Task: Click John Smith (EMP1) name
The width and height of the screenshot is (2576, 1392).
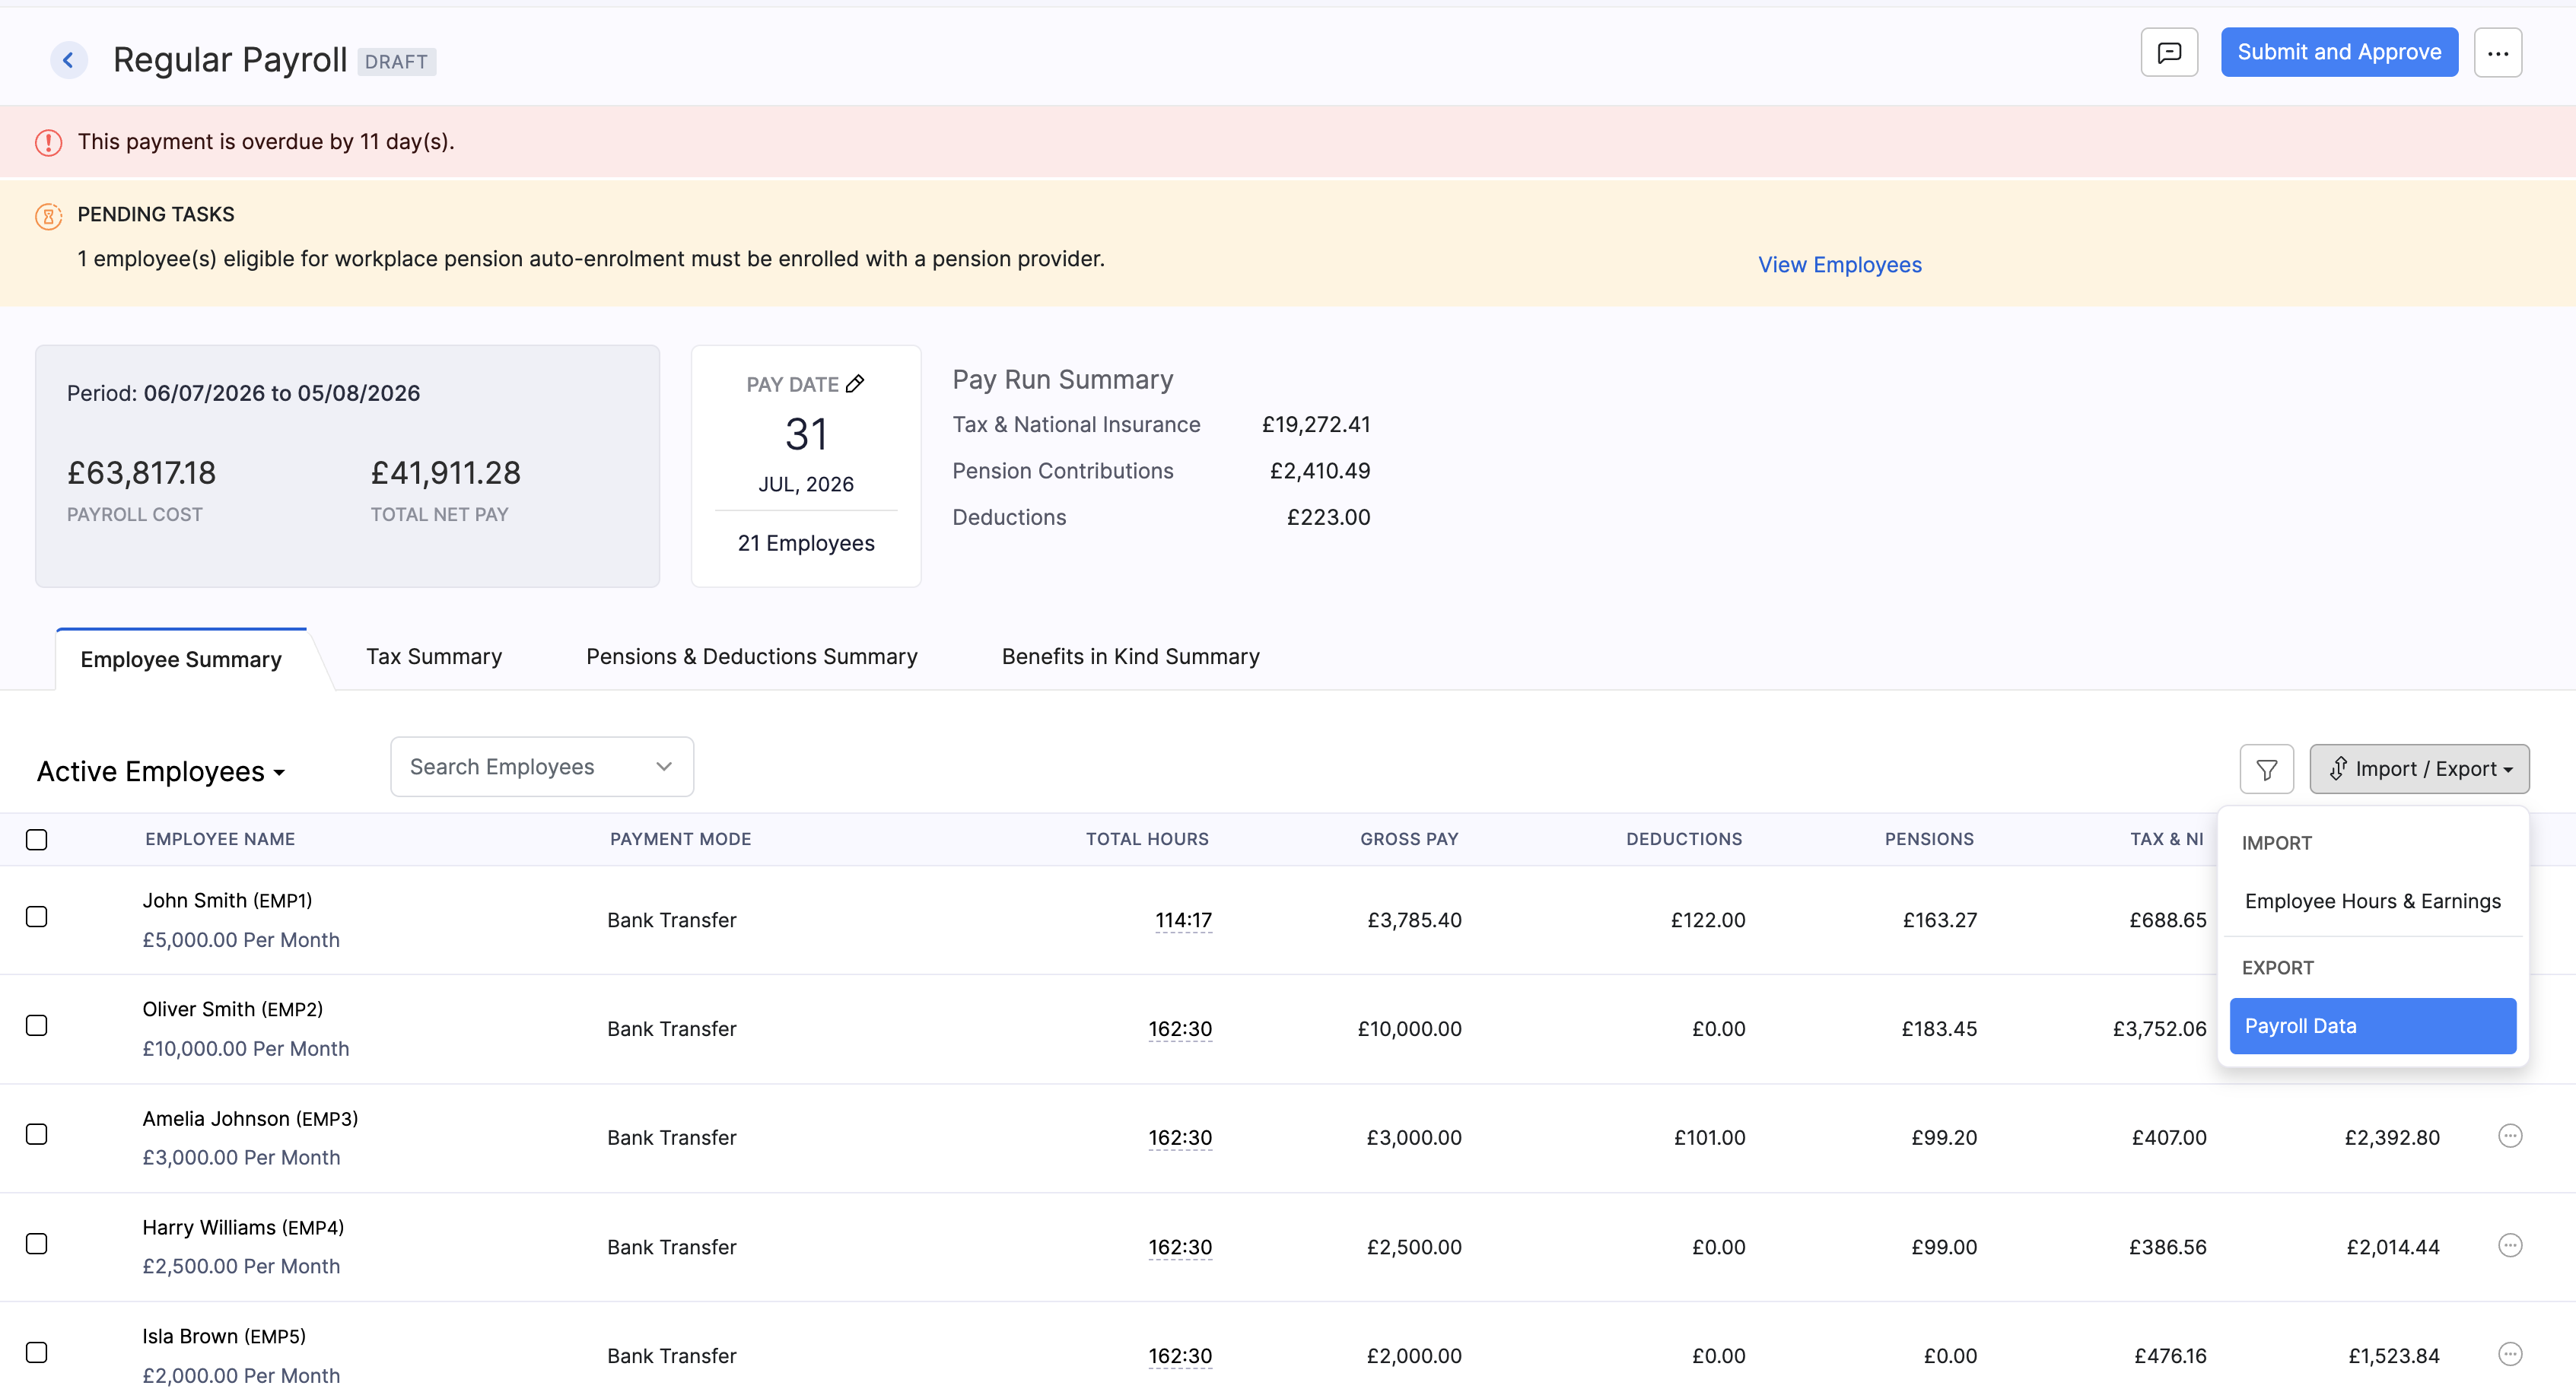Action: (x=227, y=901)
